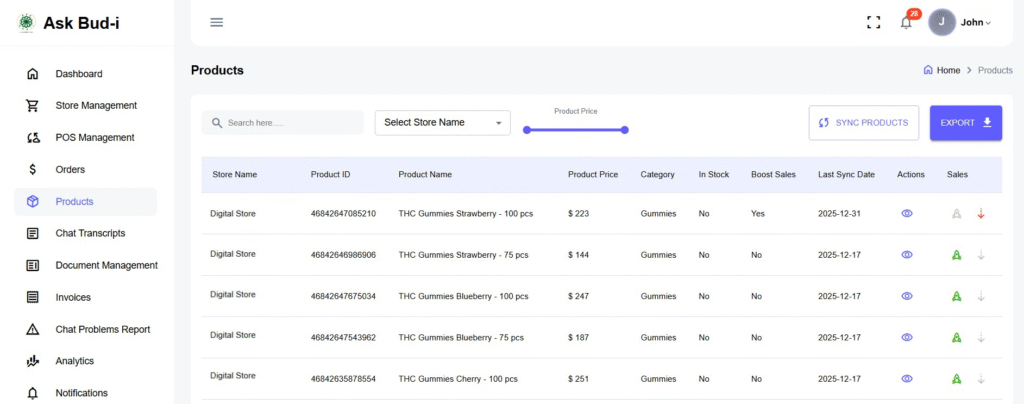Open the notifications bell

[x=906, y=22]
